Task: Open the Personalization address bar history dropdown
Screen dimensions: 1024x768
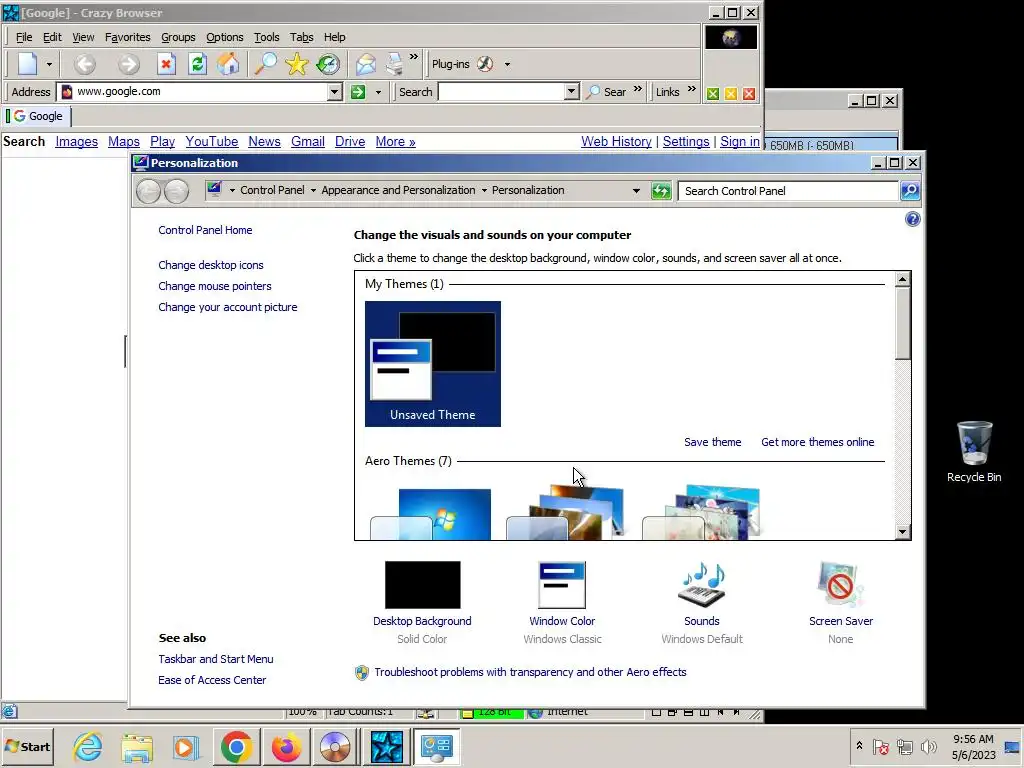Action: click(636, 191)
